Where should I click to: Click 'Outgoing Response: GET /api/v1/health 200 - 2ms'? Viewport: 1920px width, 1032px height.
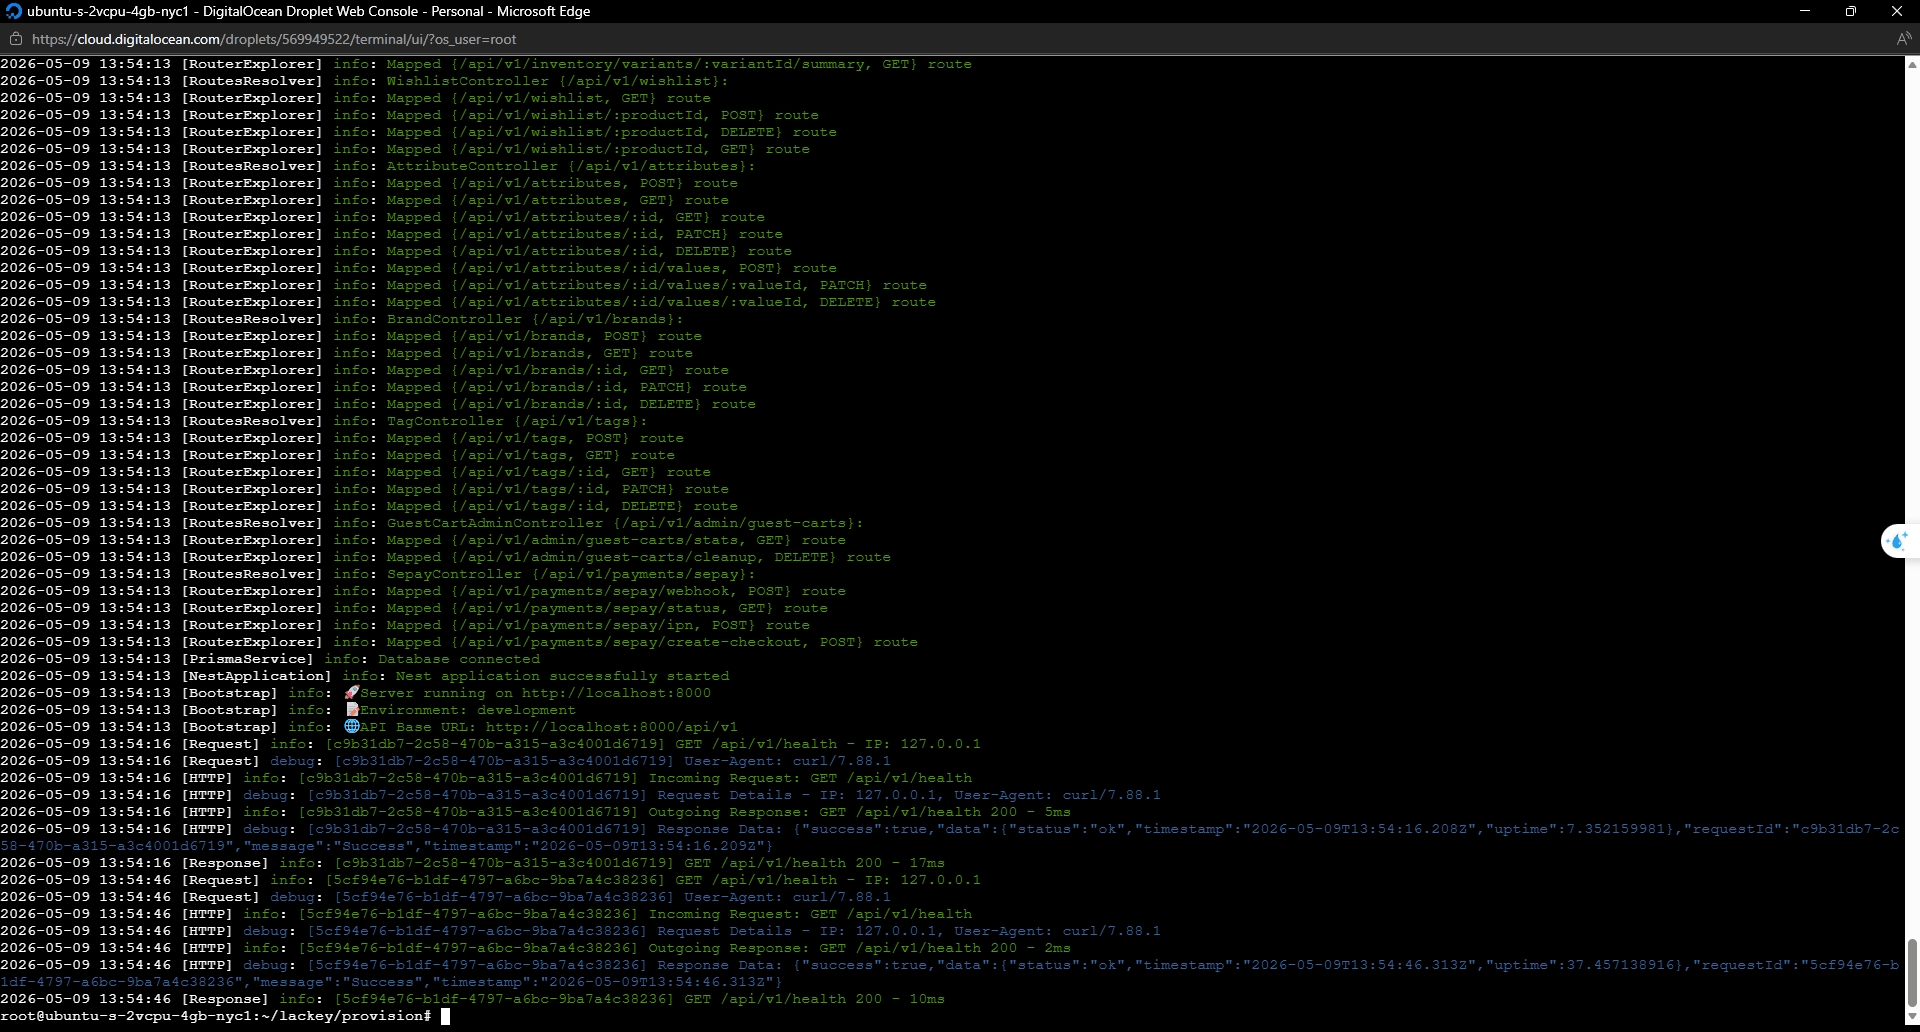859,948
